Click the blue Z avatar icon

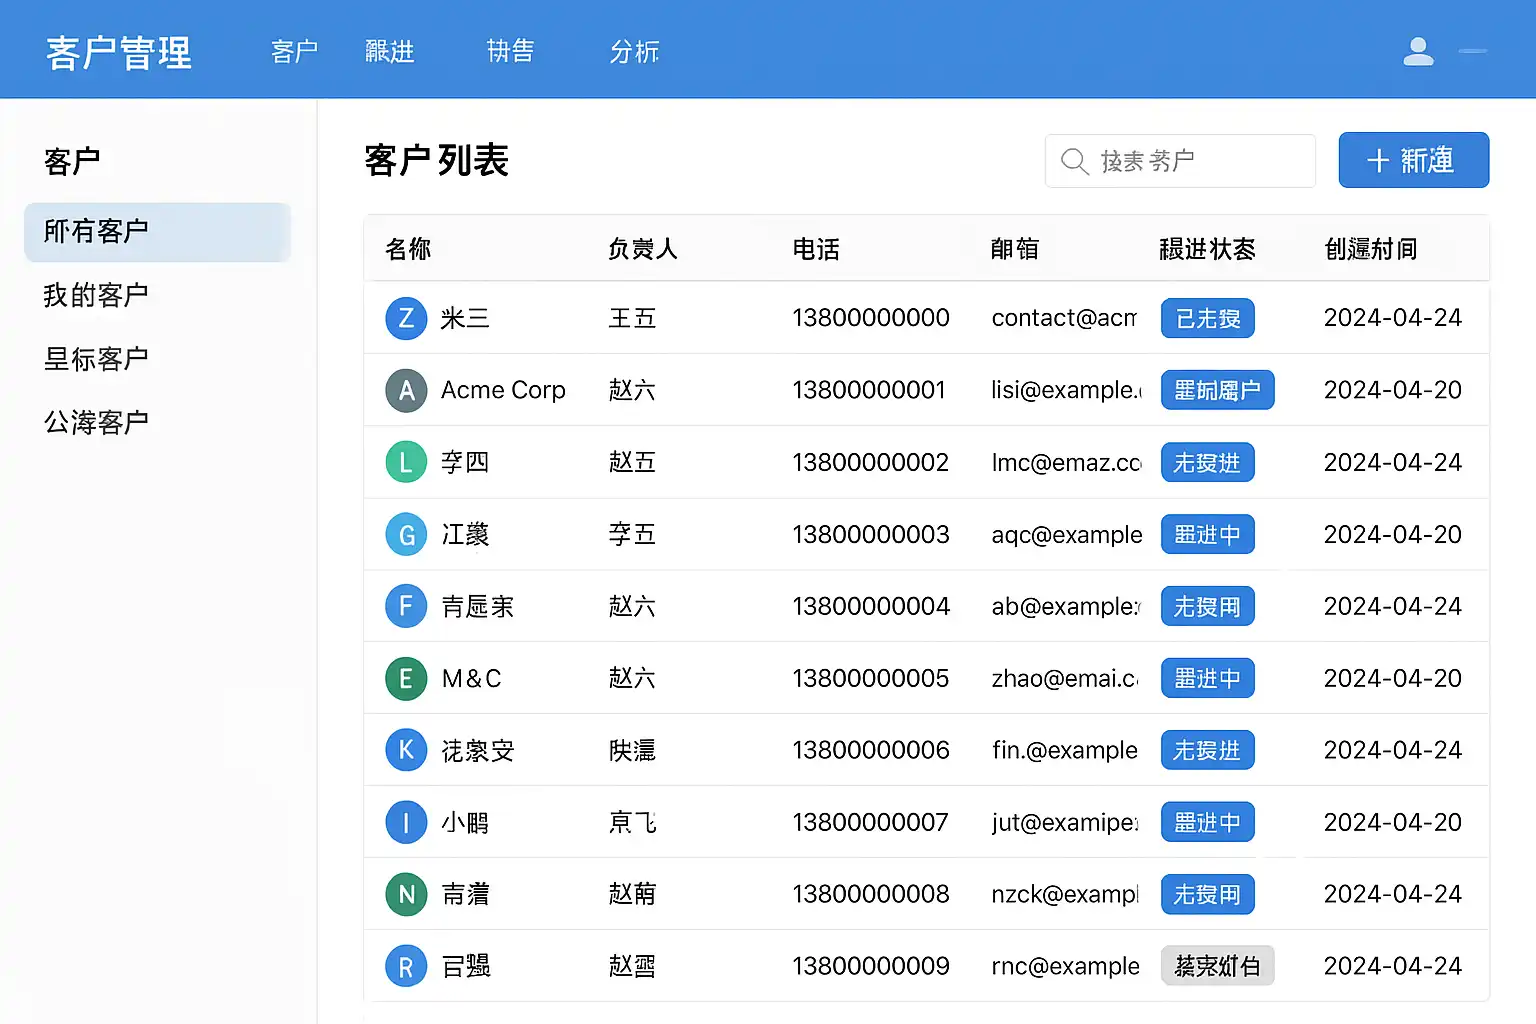coord(406,318)
